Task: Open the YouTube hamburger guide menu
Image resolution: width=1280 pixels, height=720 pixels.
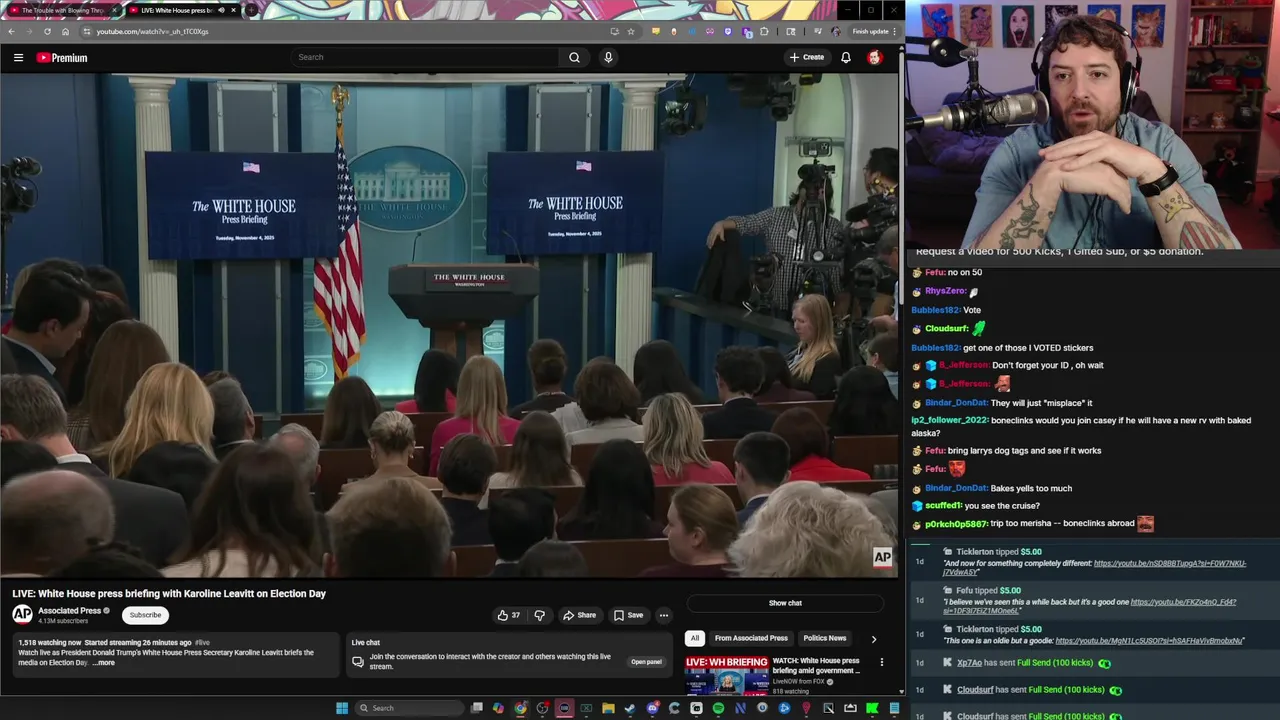Action: (18, 57)
